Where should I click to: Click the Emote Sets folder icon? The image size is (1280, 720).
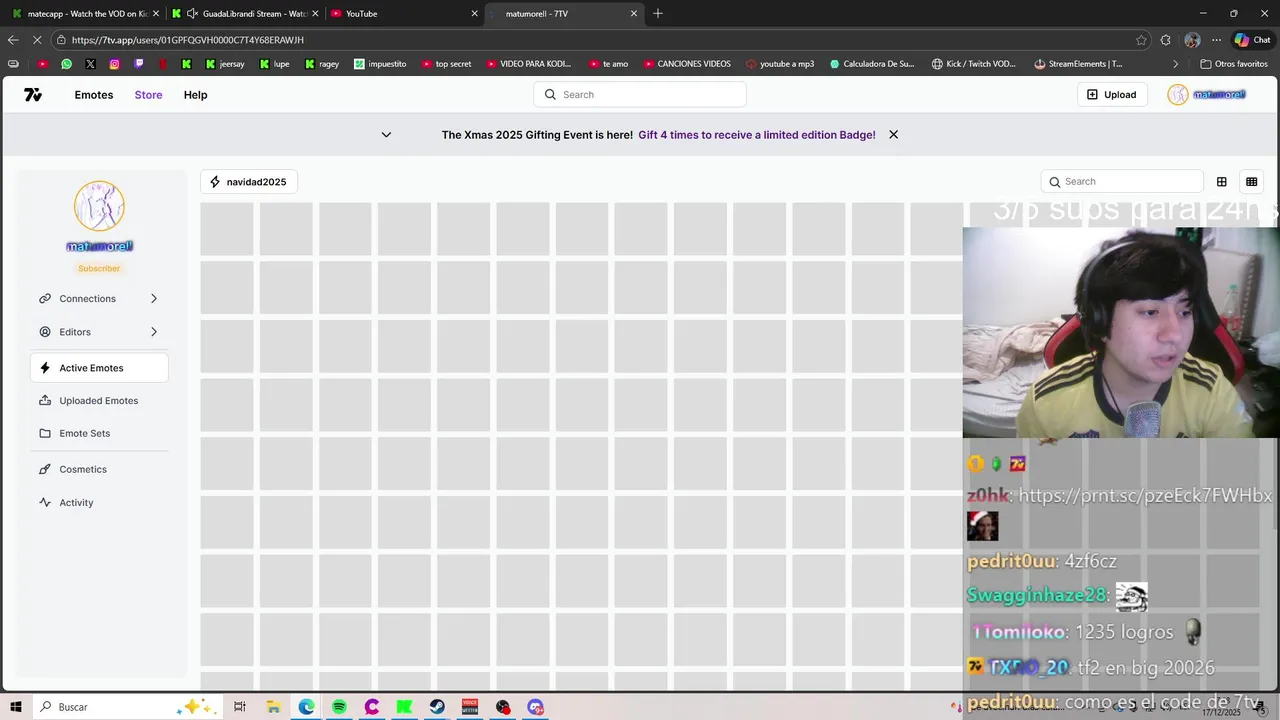point(45,434)
